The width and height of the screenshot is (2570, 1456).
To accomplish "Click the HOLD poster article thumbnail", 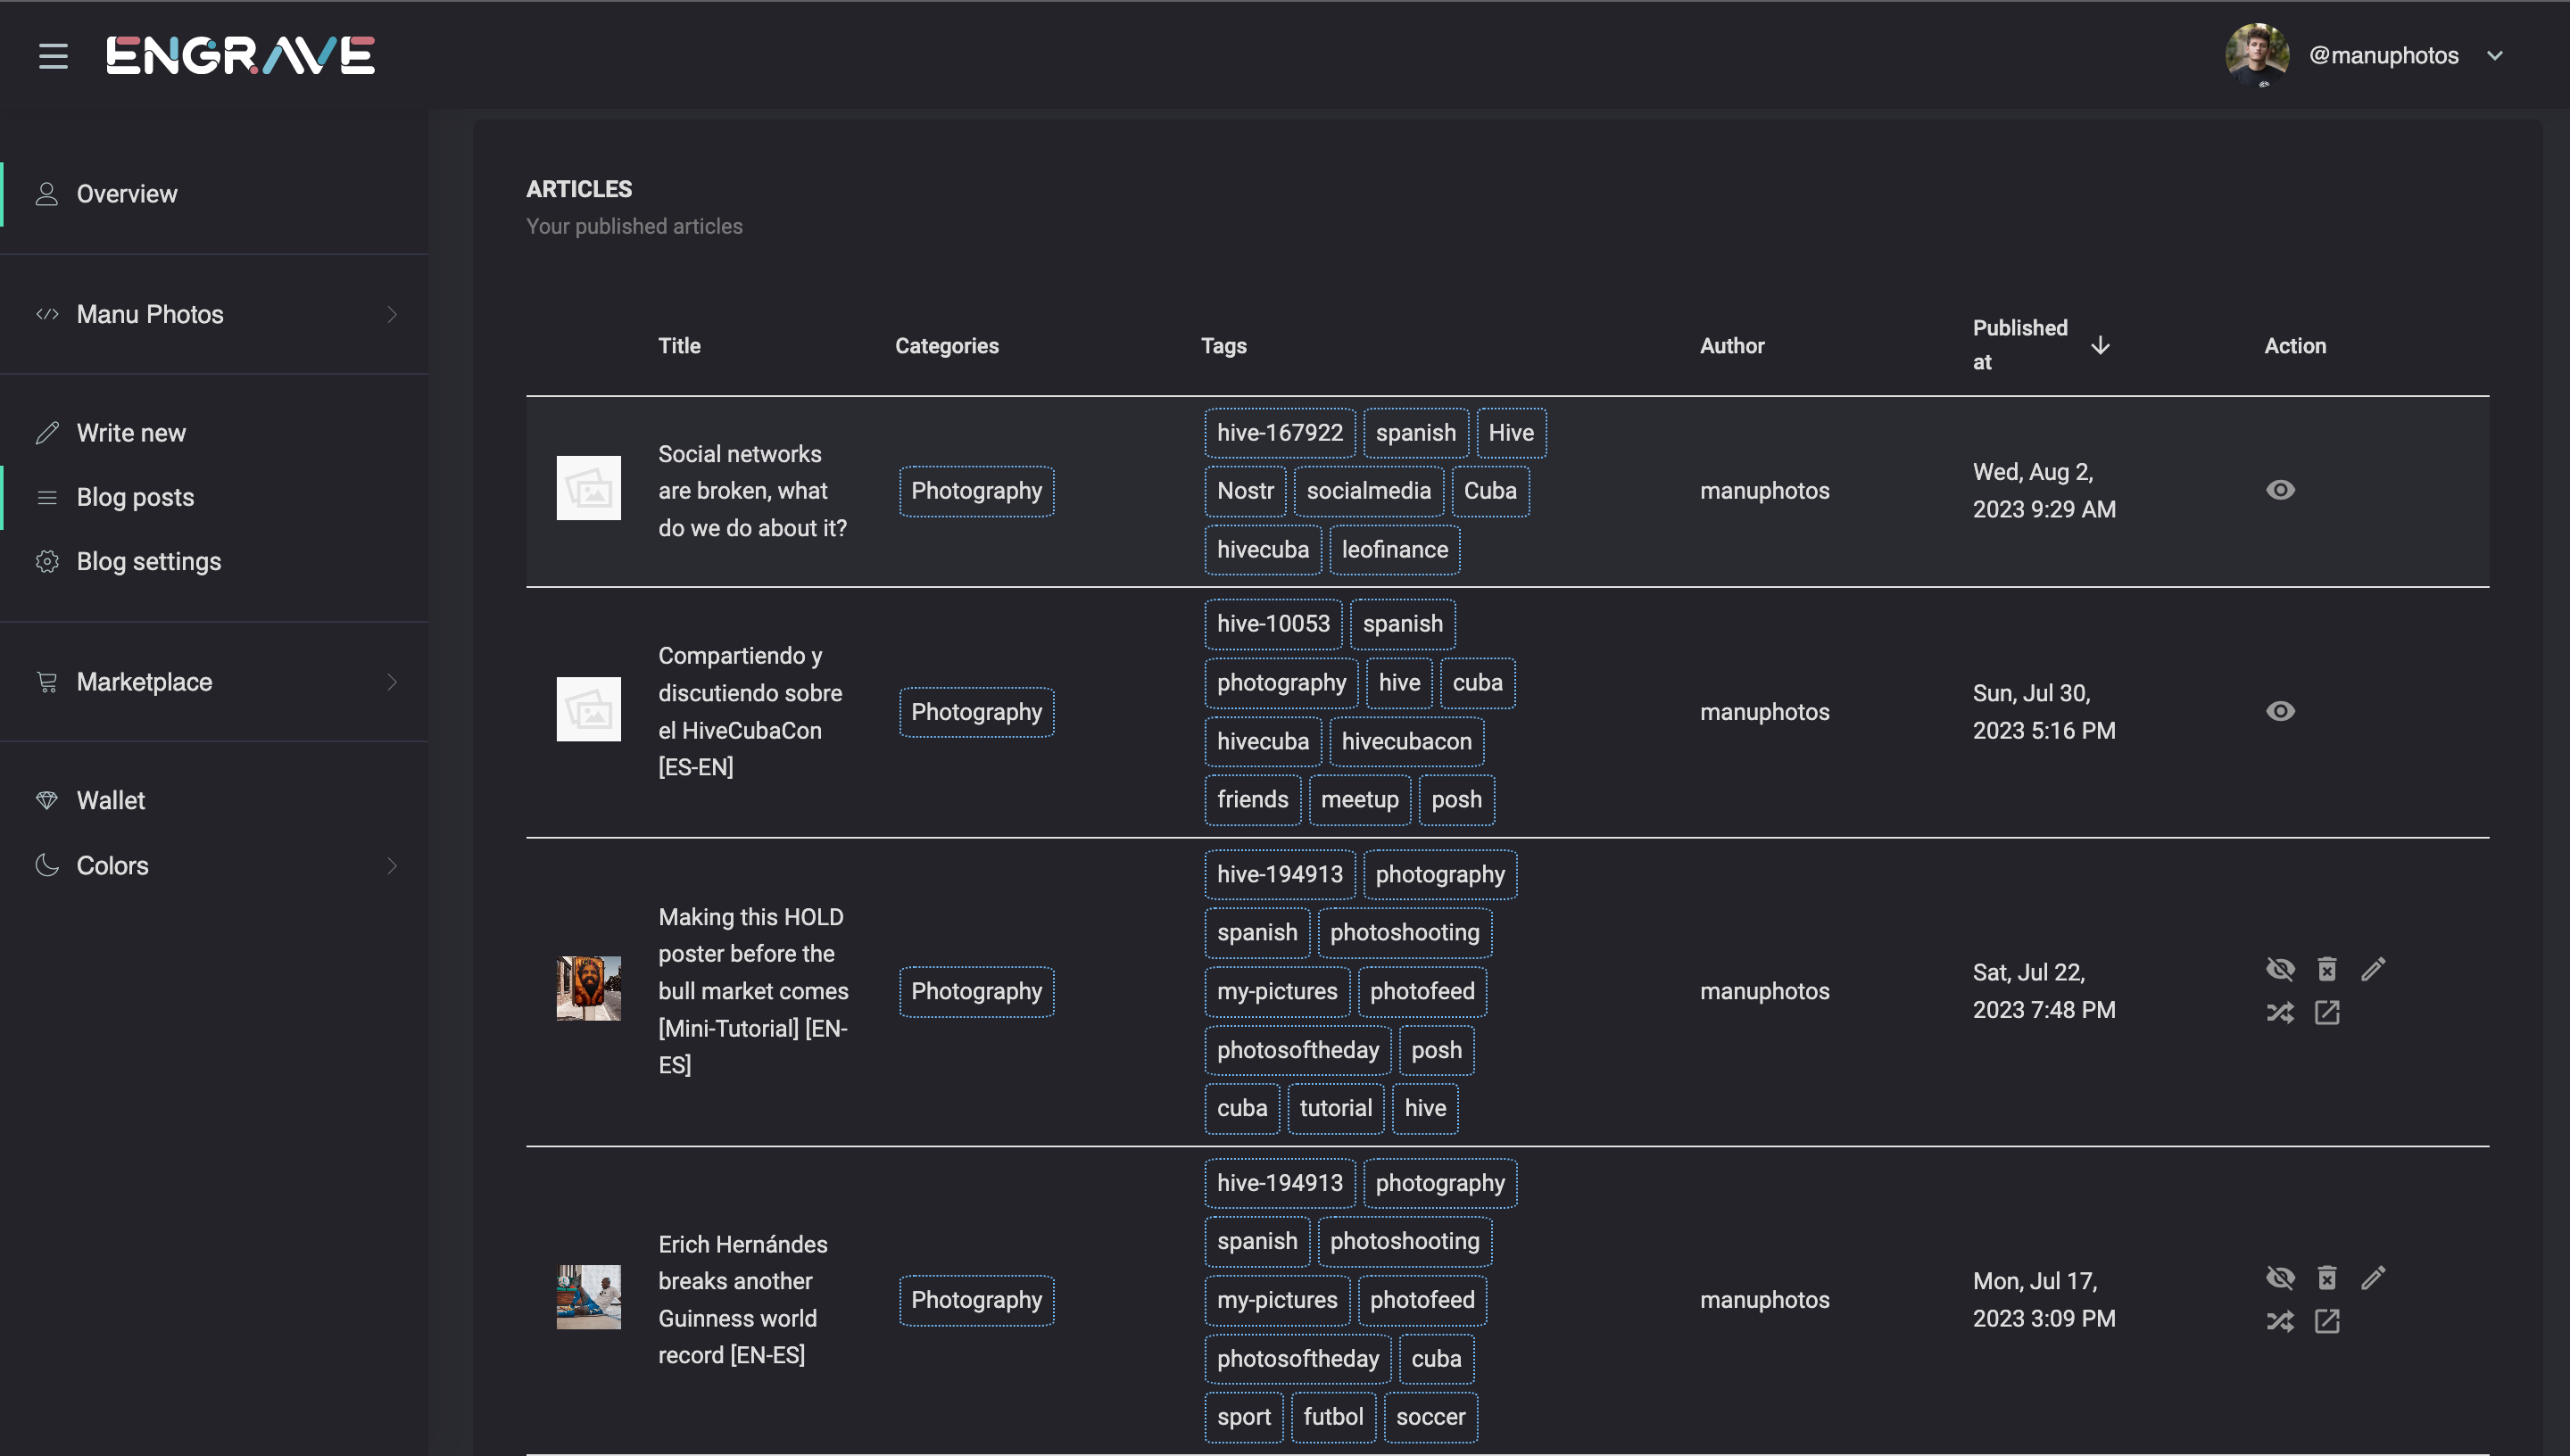I will point(588,988).
